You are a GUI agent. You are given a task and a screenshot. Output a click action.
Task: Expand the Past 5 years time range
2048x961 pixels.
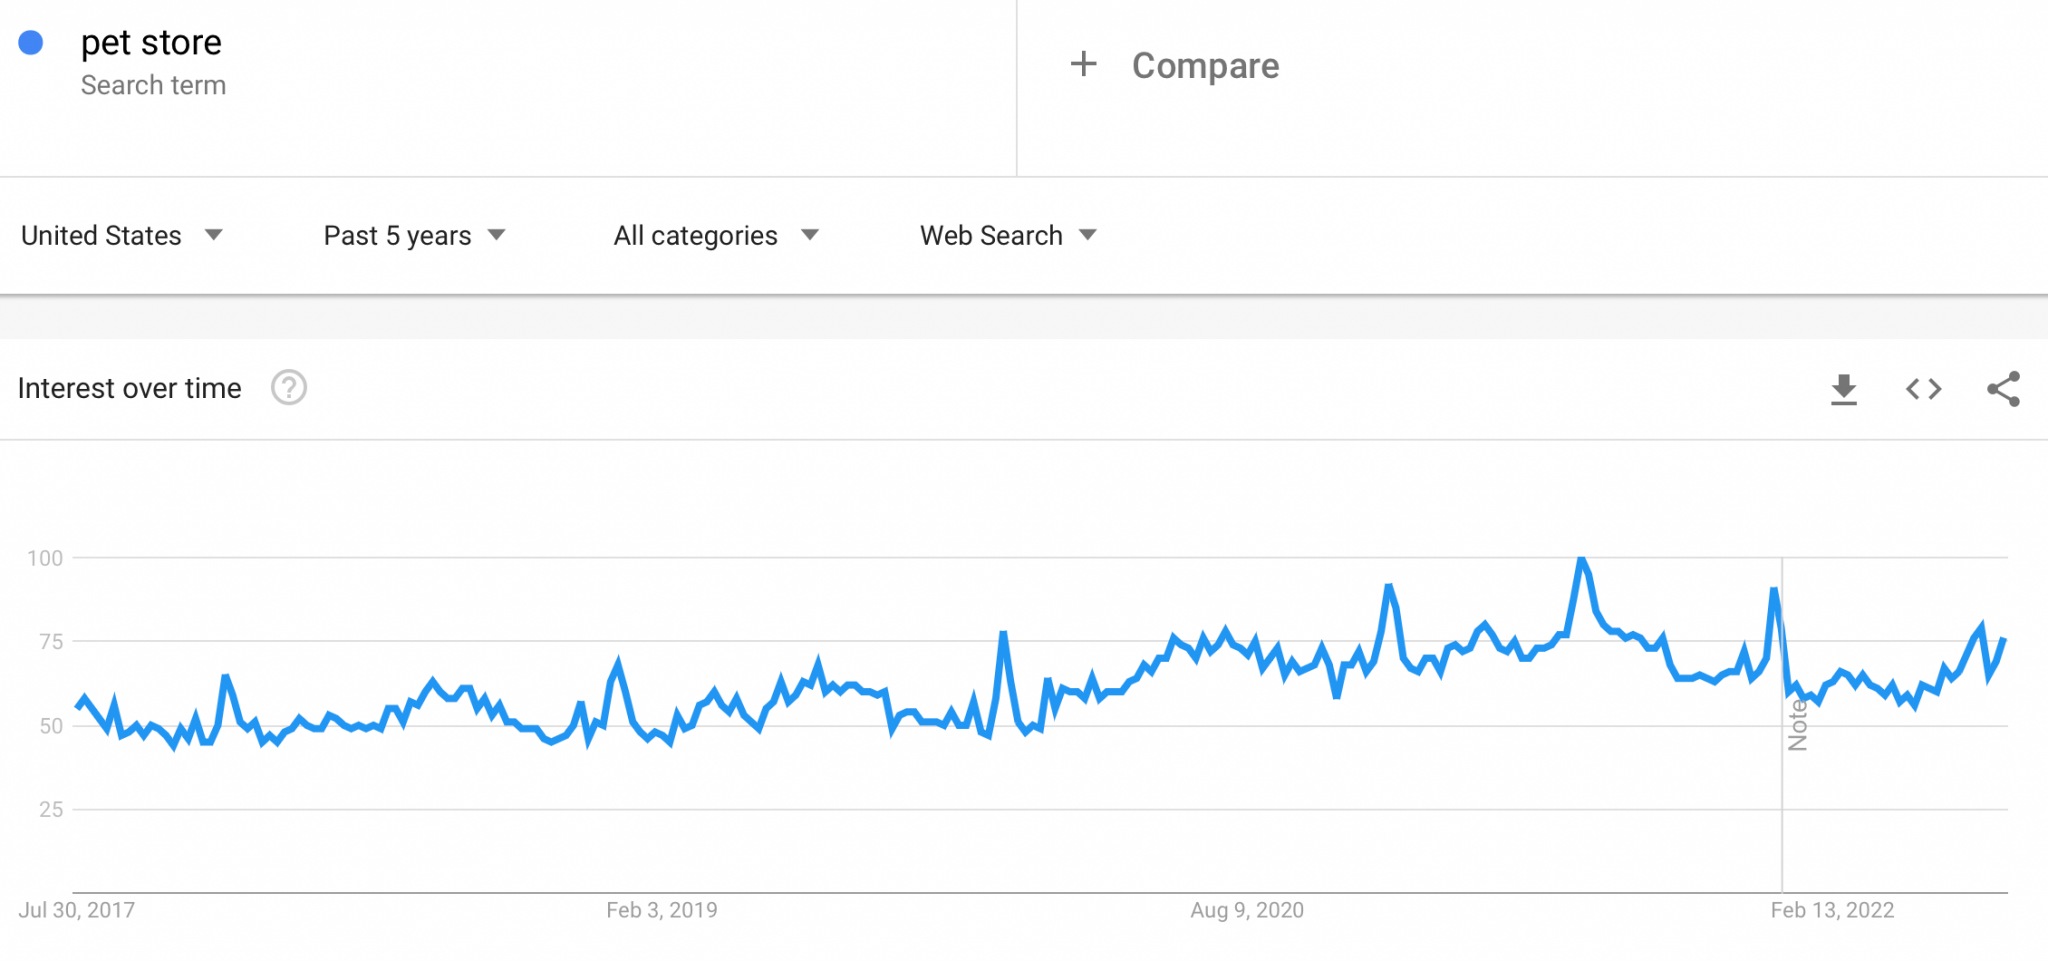(414, 236)
